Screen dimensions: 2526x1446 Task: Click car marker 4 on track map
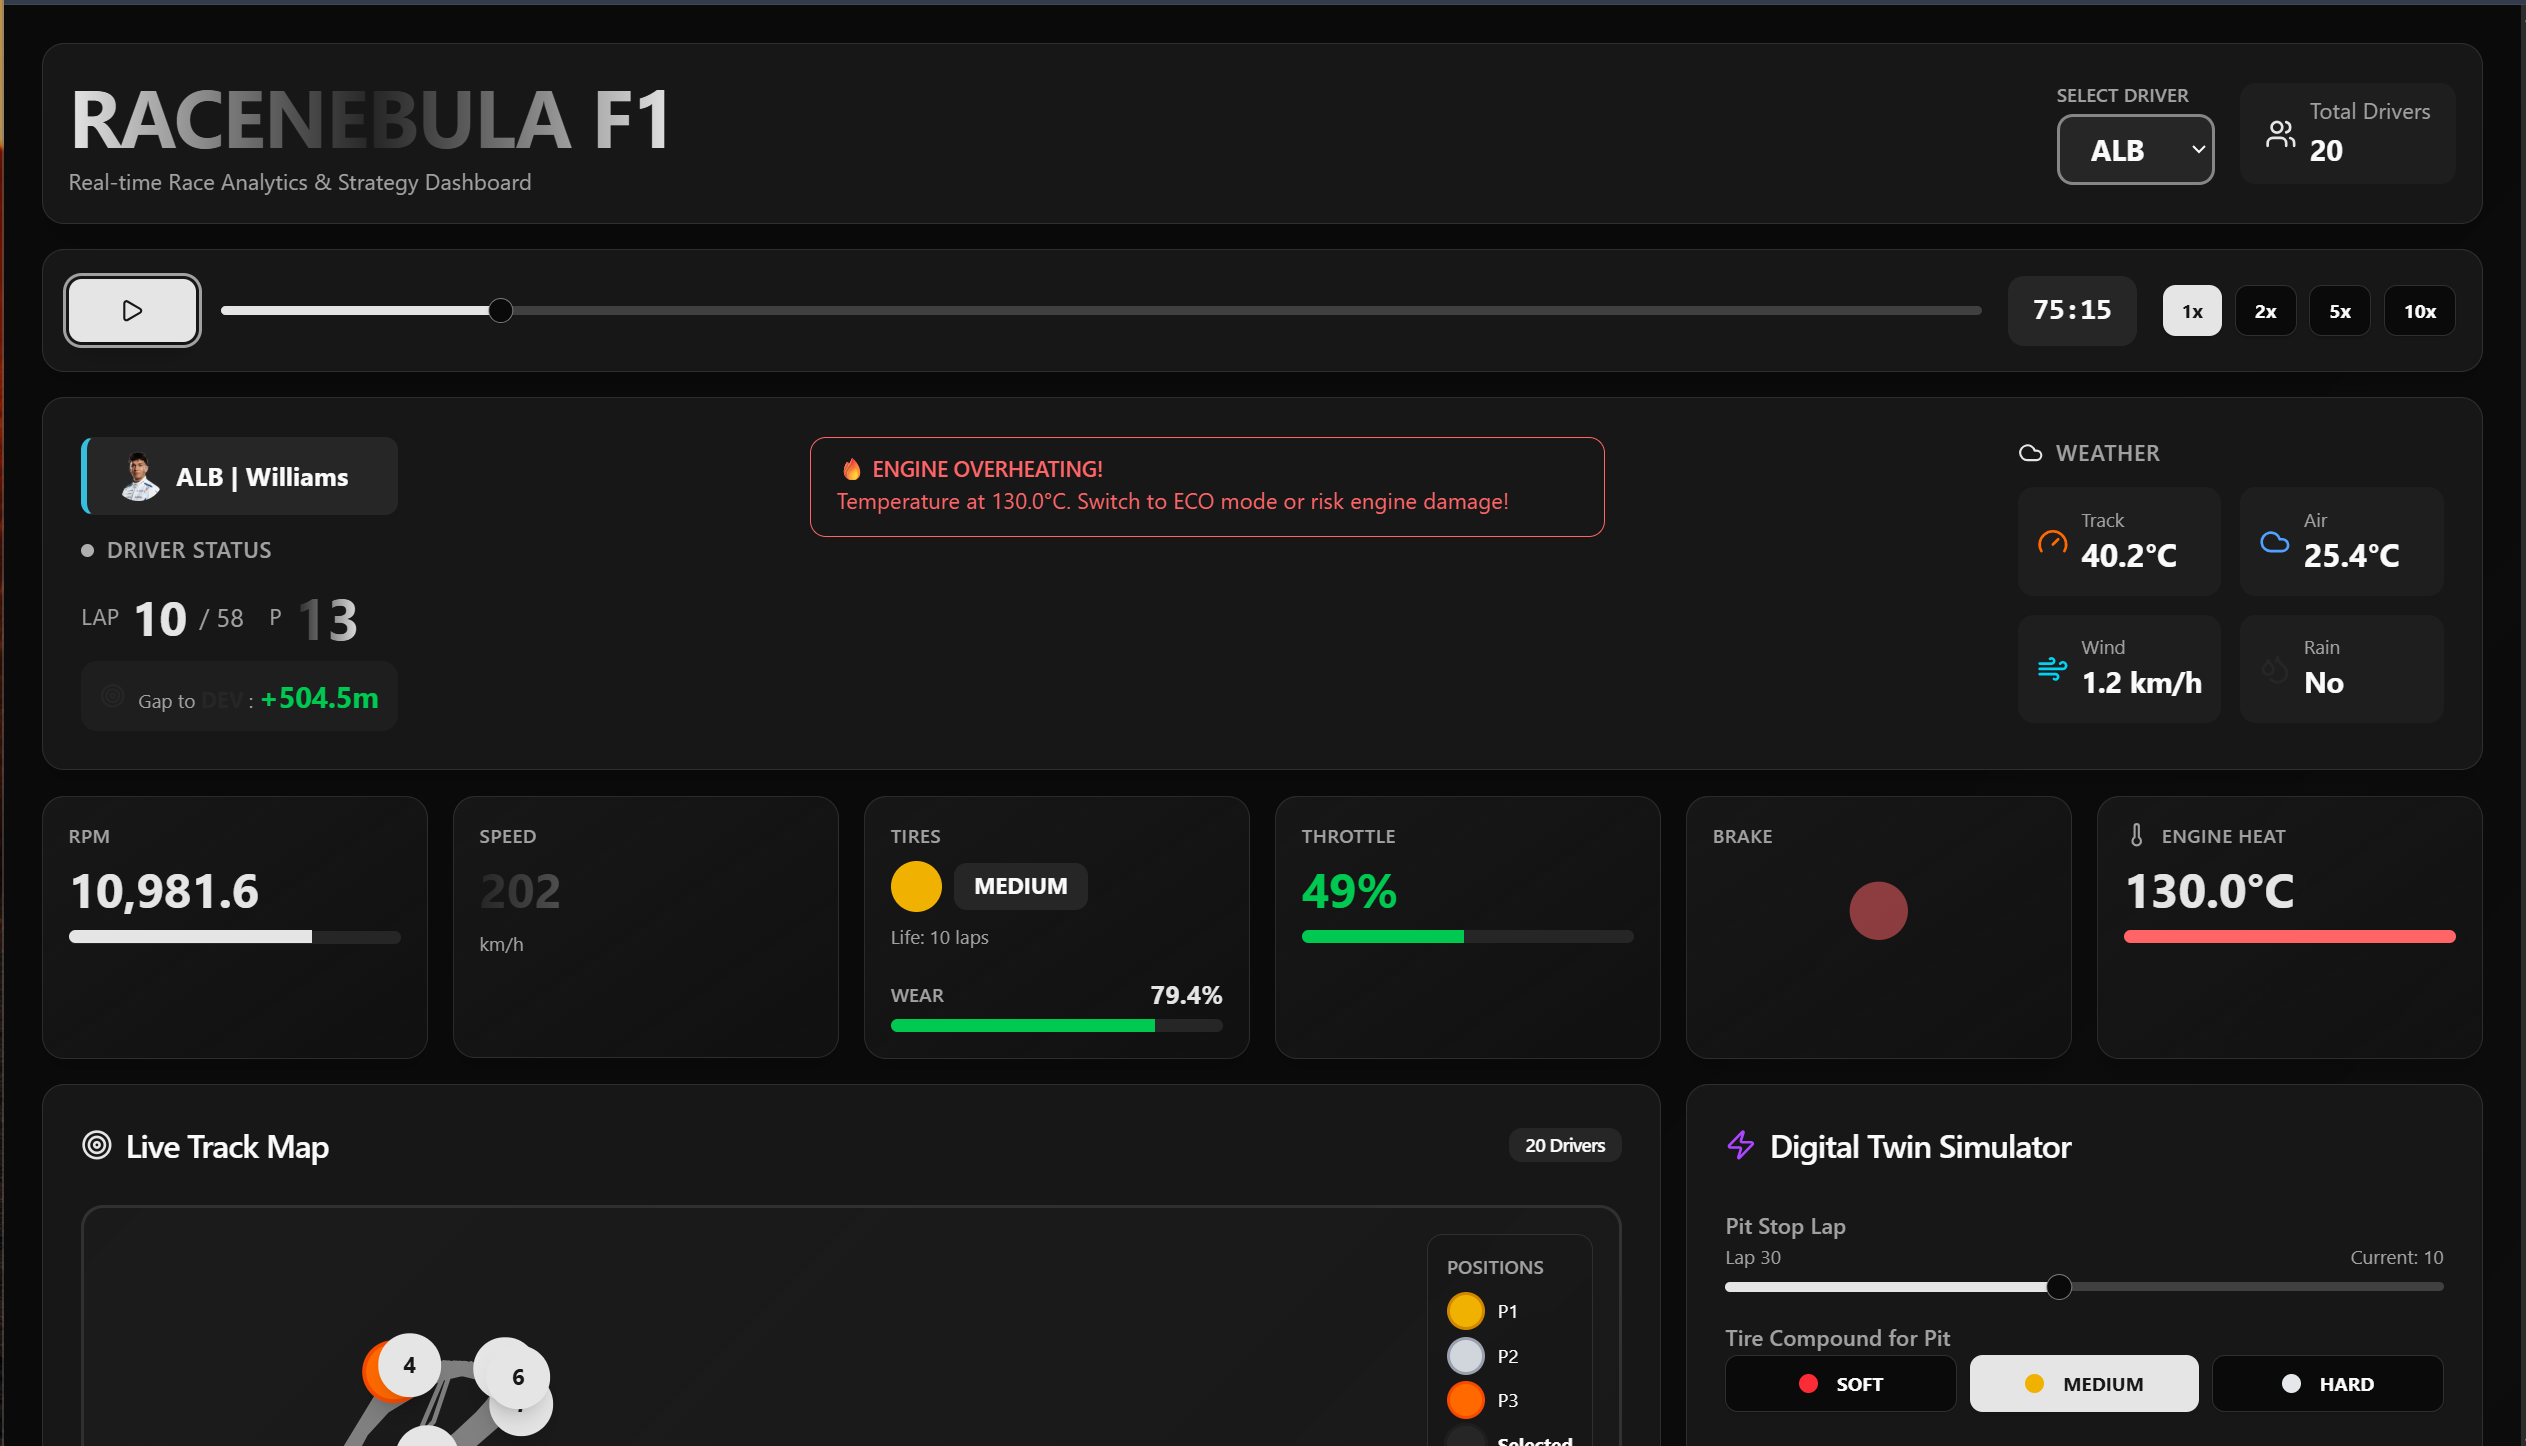[409, 1364]
